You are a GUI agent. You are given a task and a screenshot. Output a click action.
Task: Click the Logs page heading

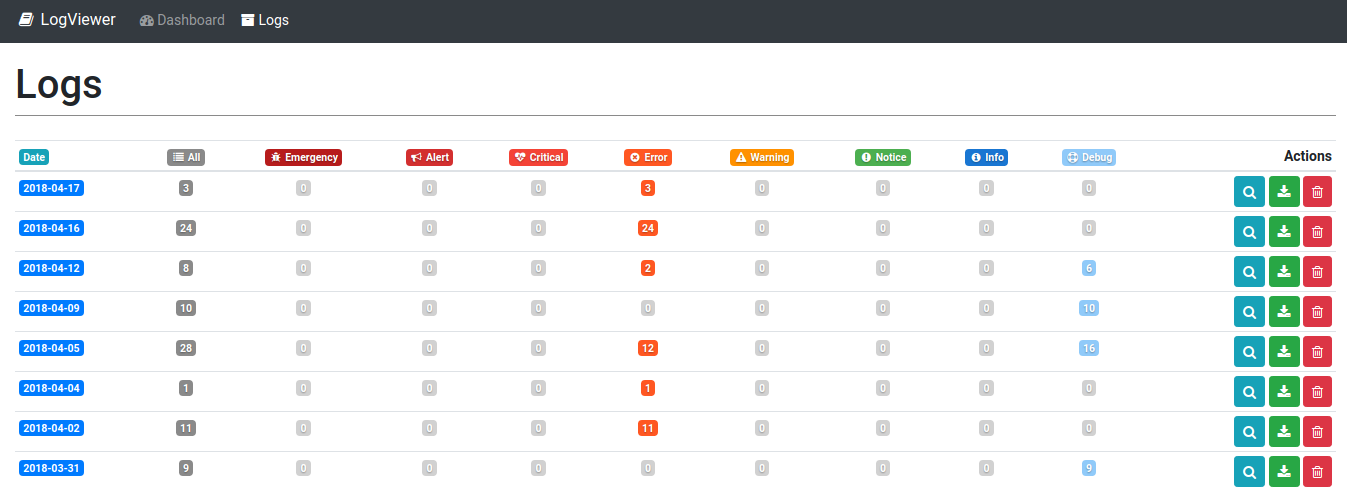[59, 84]
